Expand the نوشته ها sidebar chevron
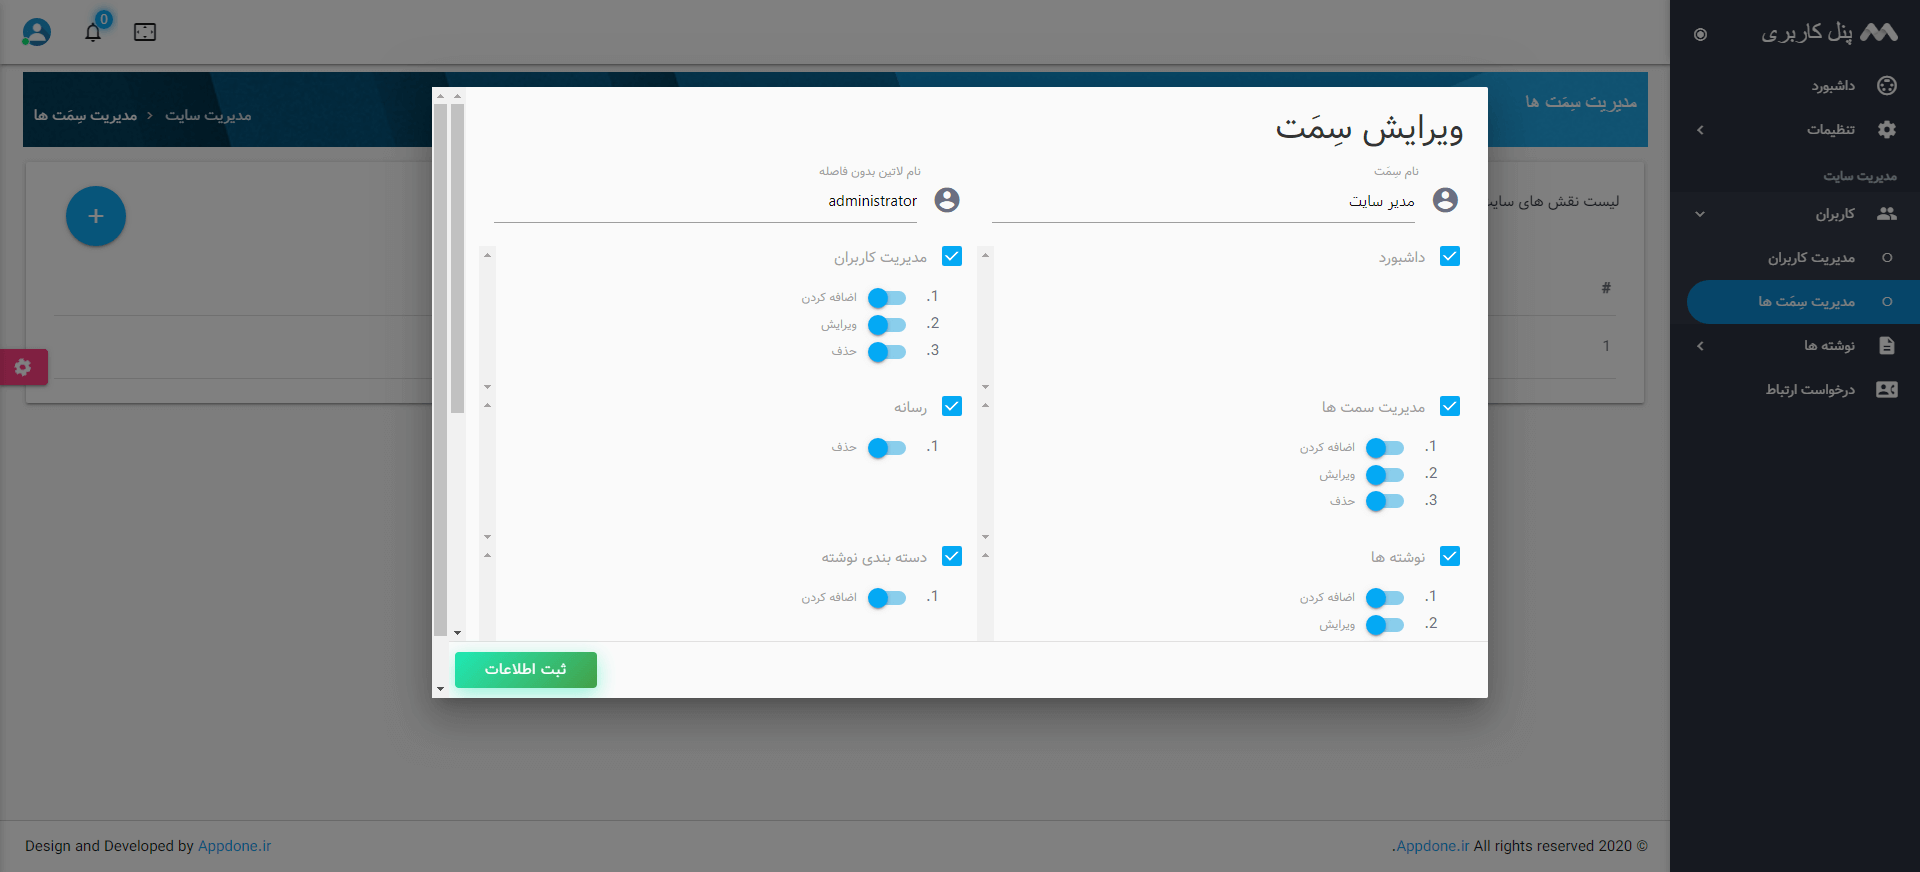The height and width of the screenshot is (872, 1920). tap(1700, 346)
